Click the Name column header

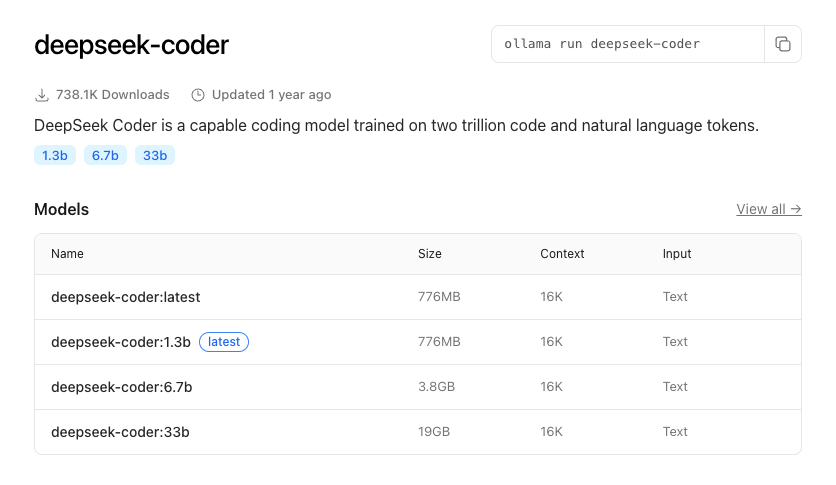tap(67, 254)
